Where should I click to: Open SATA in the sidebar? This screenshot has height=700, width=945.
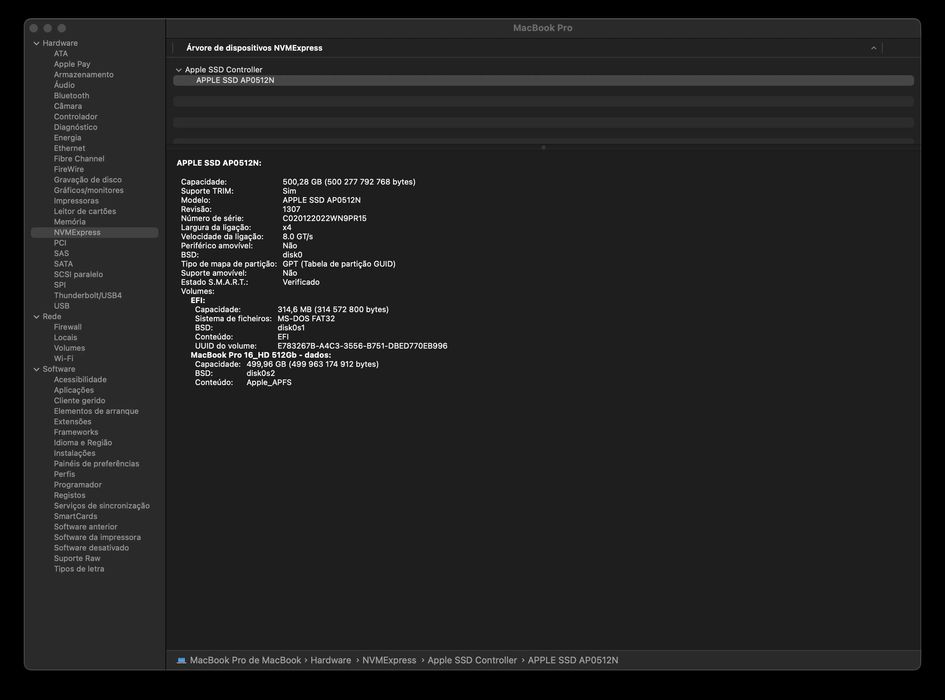click(63, 264)
